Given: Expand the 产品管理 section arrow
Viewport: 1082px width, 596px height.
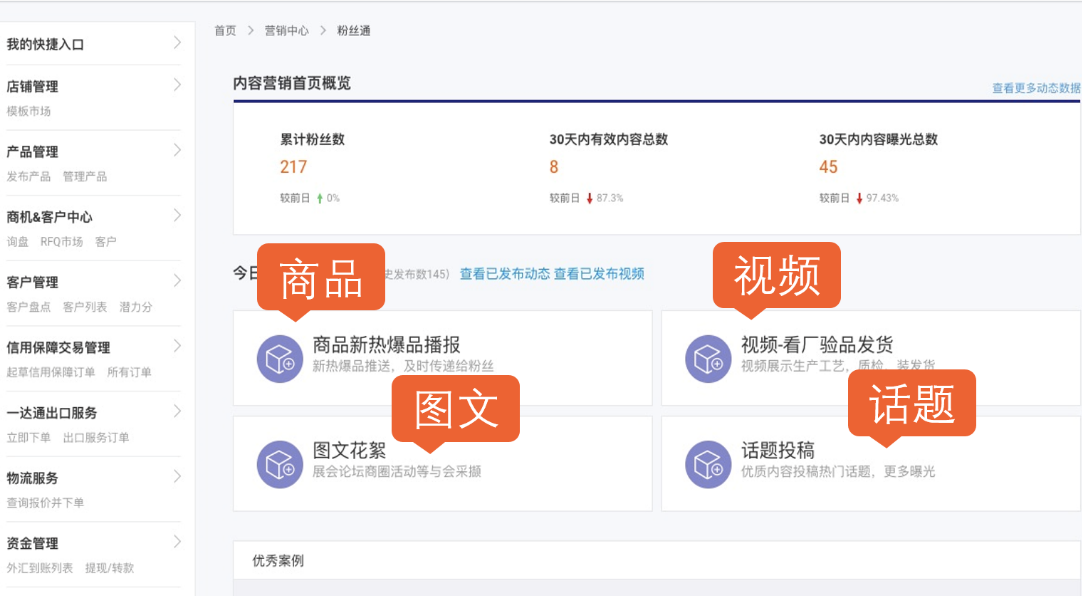Looking at the screenshot, I should [177, 151].
